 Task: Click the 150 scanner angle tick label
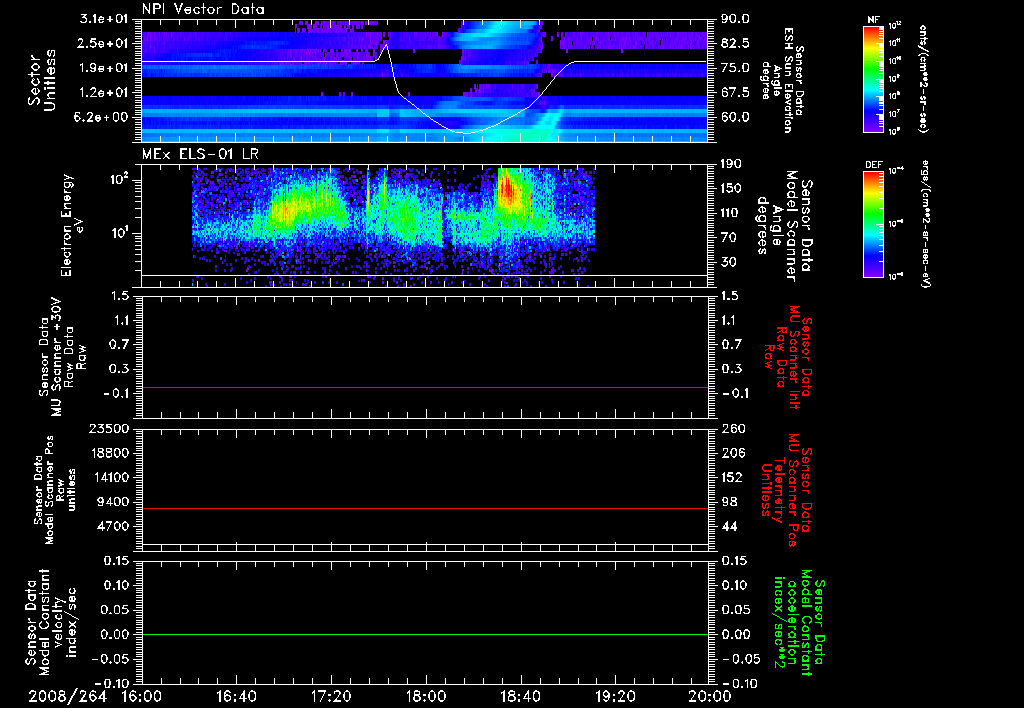(x=731, y=189)
